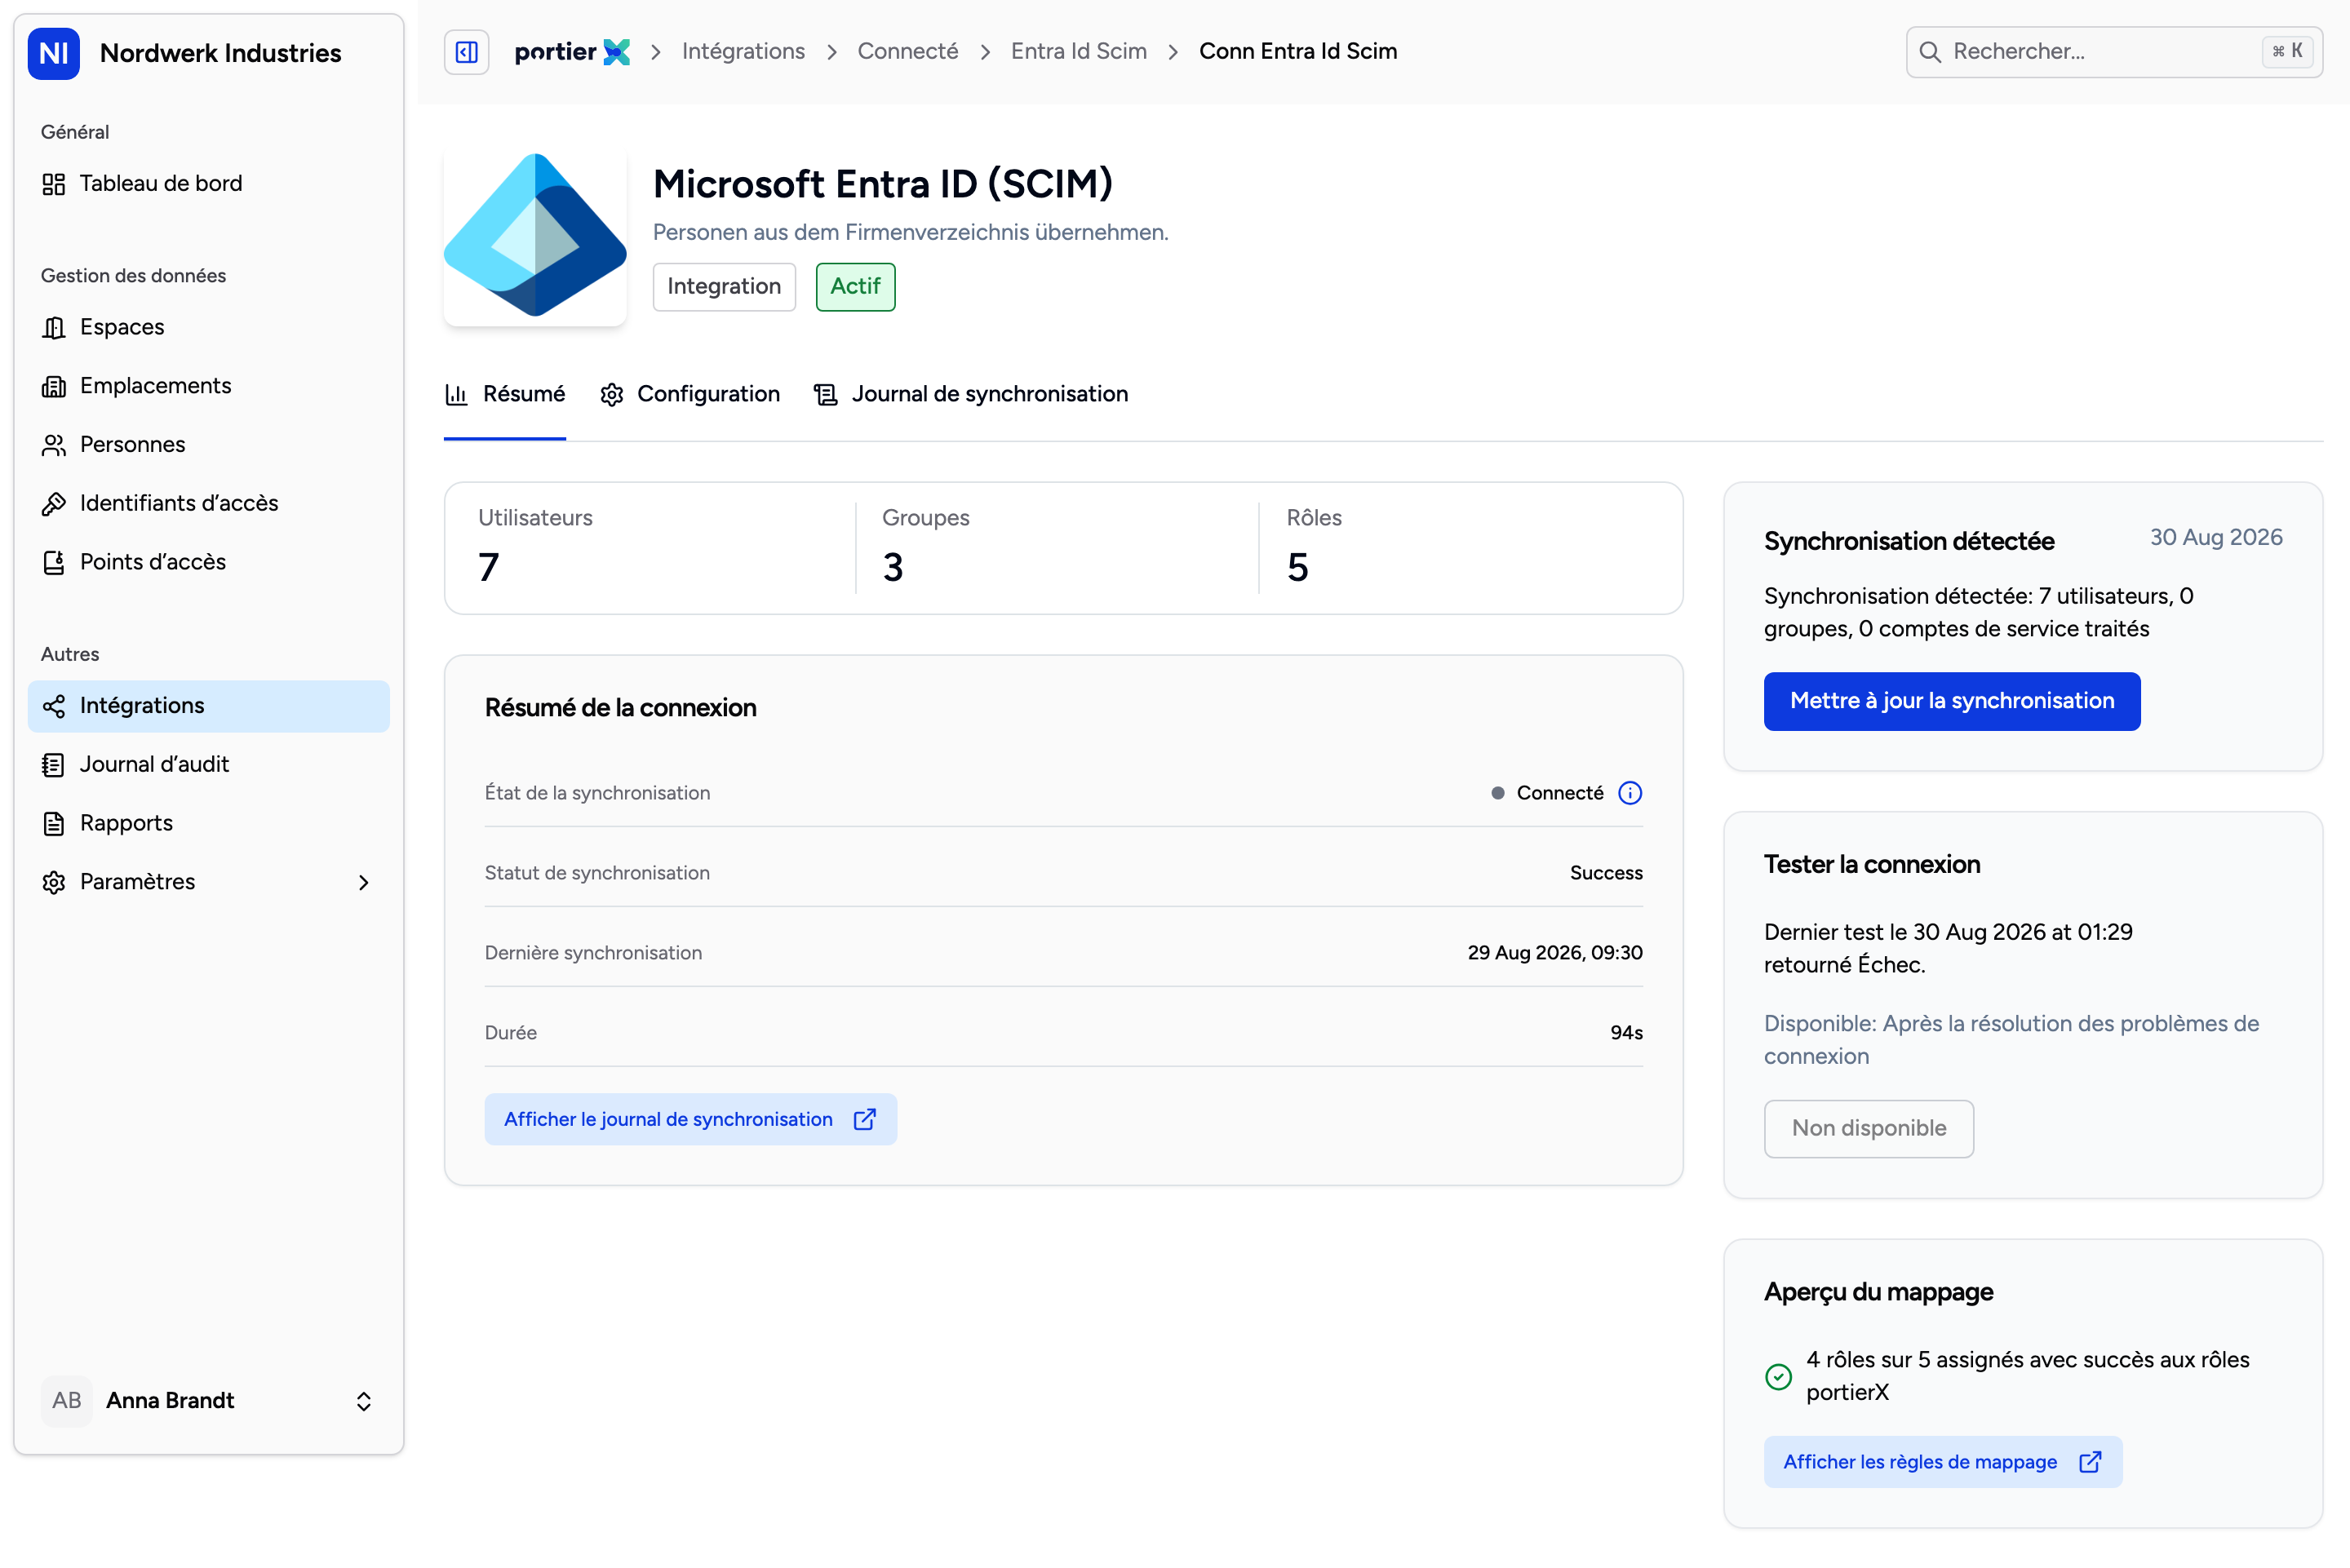Go to Entra Id Scim breadcrumb
This screenshot has height=1568, width=2350.
[1078, 52]
